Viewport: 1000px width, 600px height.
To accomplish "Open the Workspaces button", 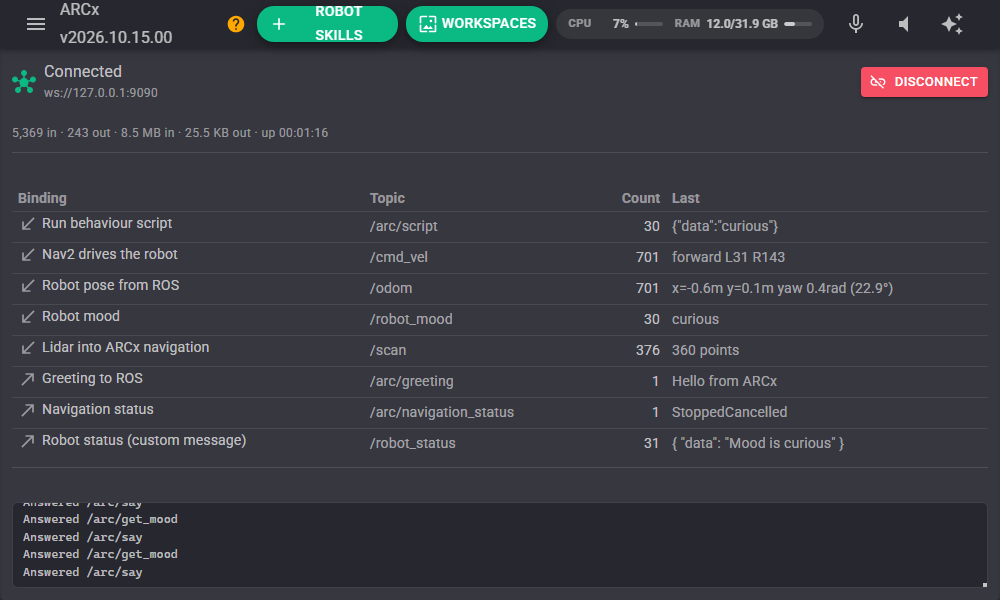I will (x=477, y=24).
